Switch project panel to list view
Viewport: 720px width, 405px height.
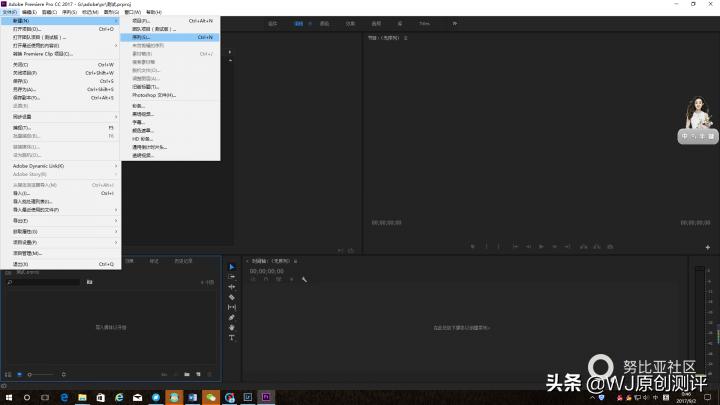(x=8, y=373)
